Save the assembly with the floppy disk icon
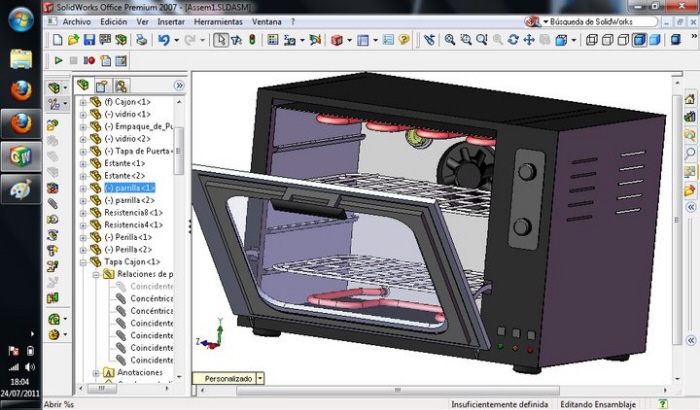The image size is (700, 410). 89,40
